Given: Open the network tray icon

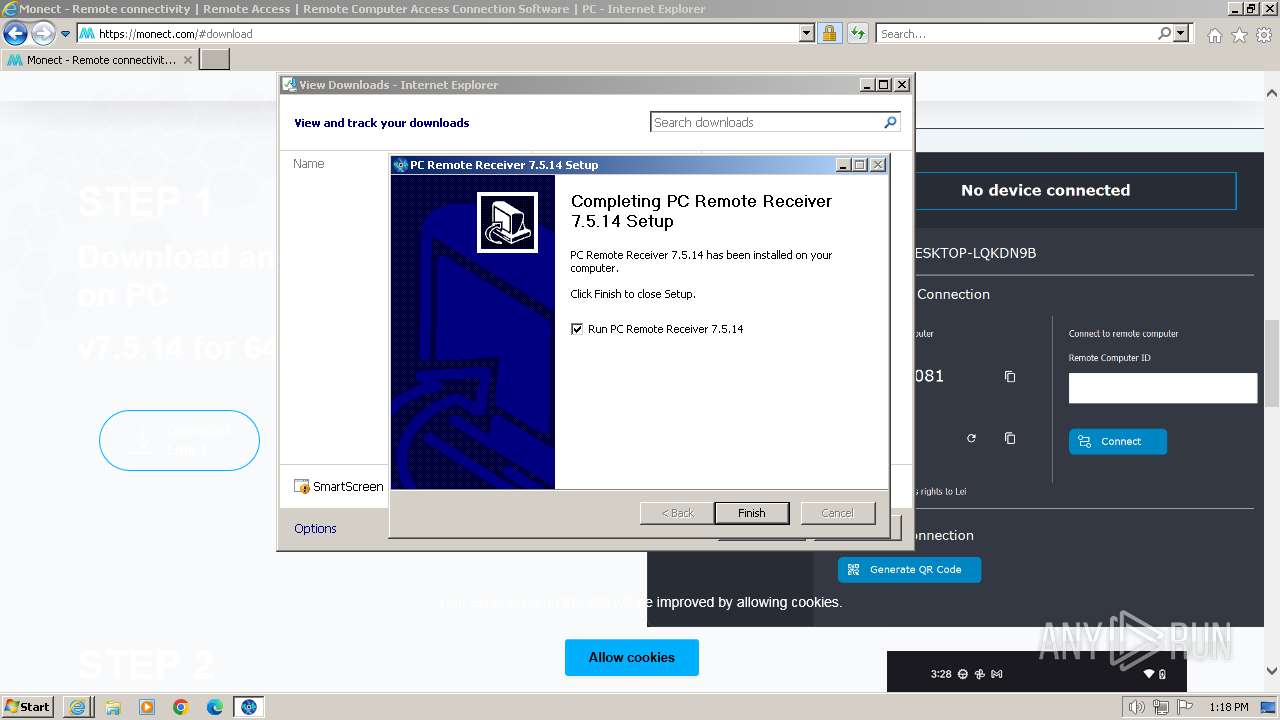Looking at the screenshot, I should [1160, 707].
